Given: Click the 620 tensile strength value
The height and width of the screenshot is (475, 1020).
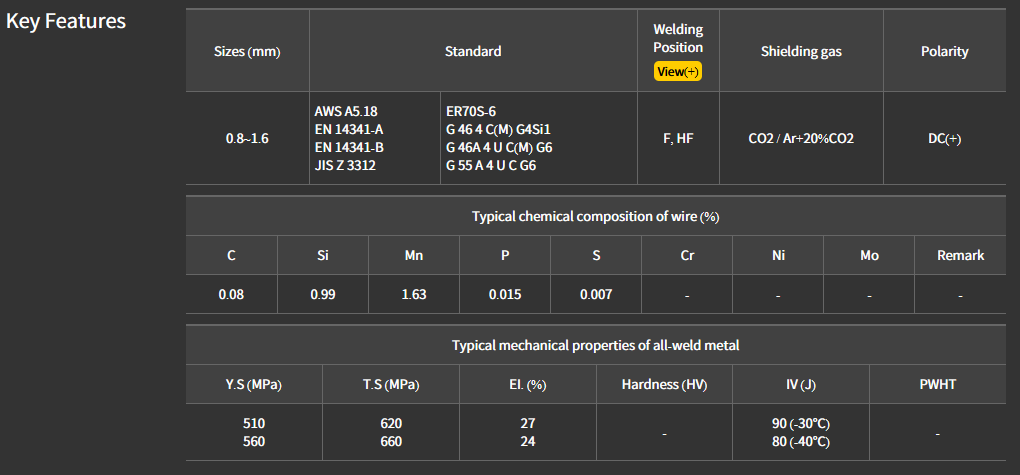Looking at the screenshot, I should click(391, 423).
